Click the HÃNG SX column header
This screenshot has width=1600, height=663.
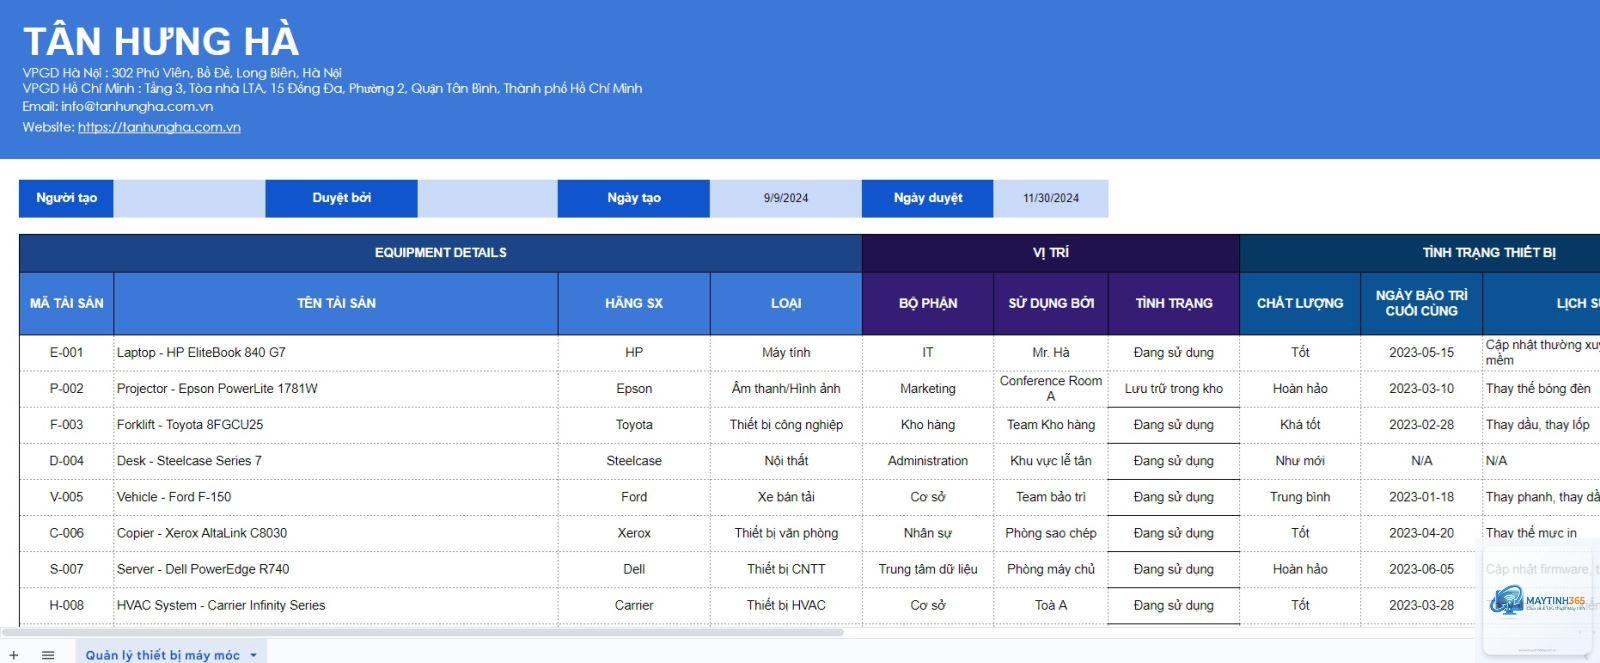(x=634, y=303)
